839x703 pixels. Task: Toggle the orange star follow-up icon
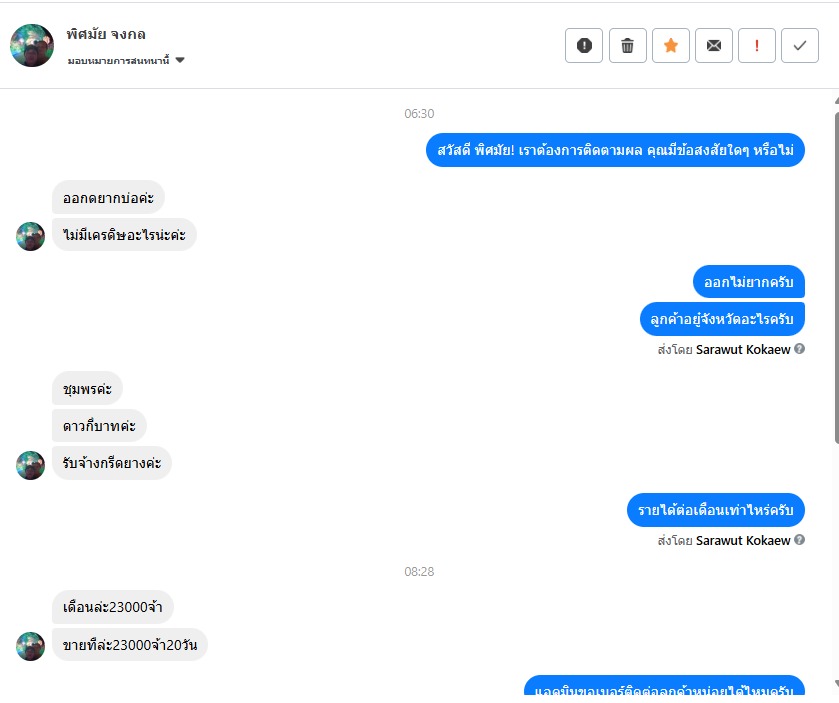(670, 45)
